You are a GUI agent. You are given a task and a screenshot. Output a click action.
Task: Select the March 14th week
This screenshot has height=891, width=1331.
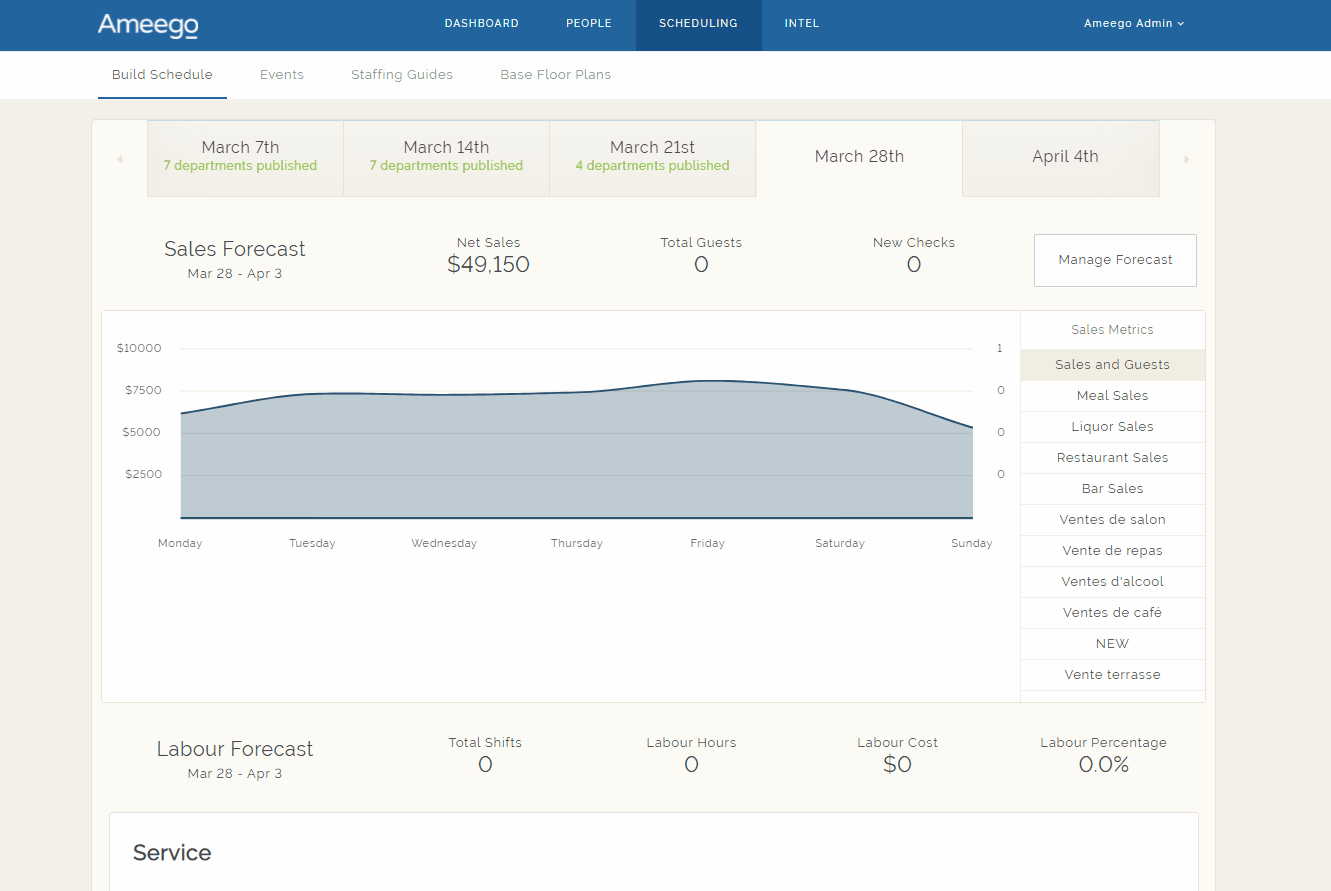446,158
